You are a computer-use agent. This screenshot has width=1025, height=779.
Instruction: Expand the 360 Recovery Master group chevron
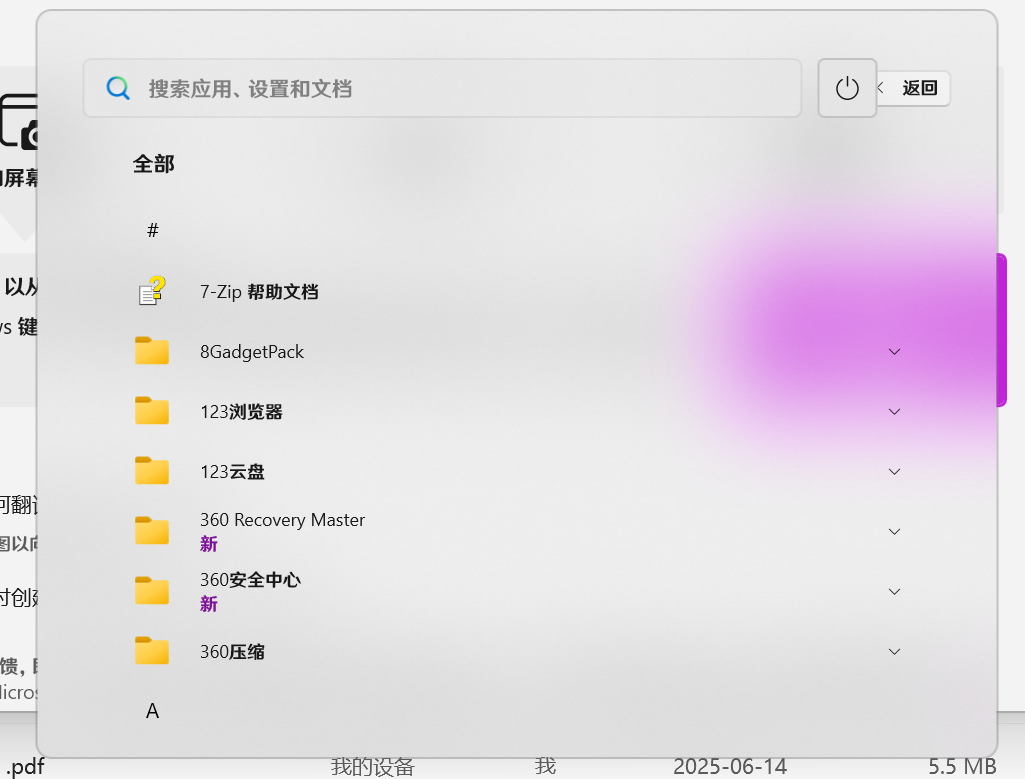pos(894,531)
